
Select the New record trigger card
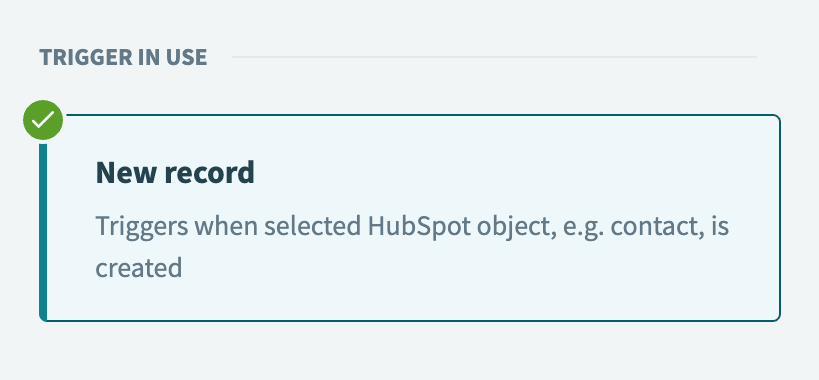point(410,218)
